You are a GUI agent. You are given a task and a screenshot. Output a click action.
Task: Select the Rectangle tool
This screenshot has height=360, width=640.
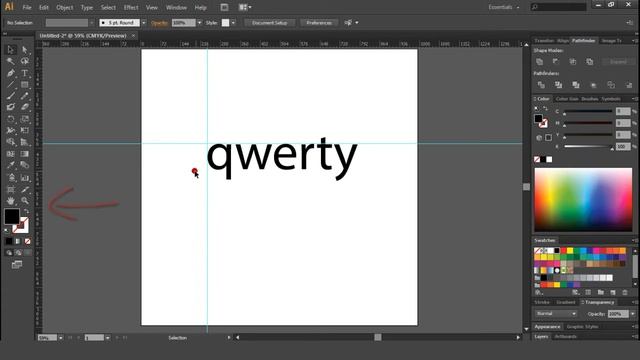point(24,84)
